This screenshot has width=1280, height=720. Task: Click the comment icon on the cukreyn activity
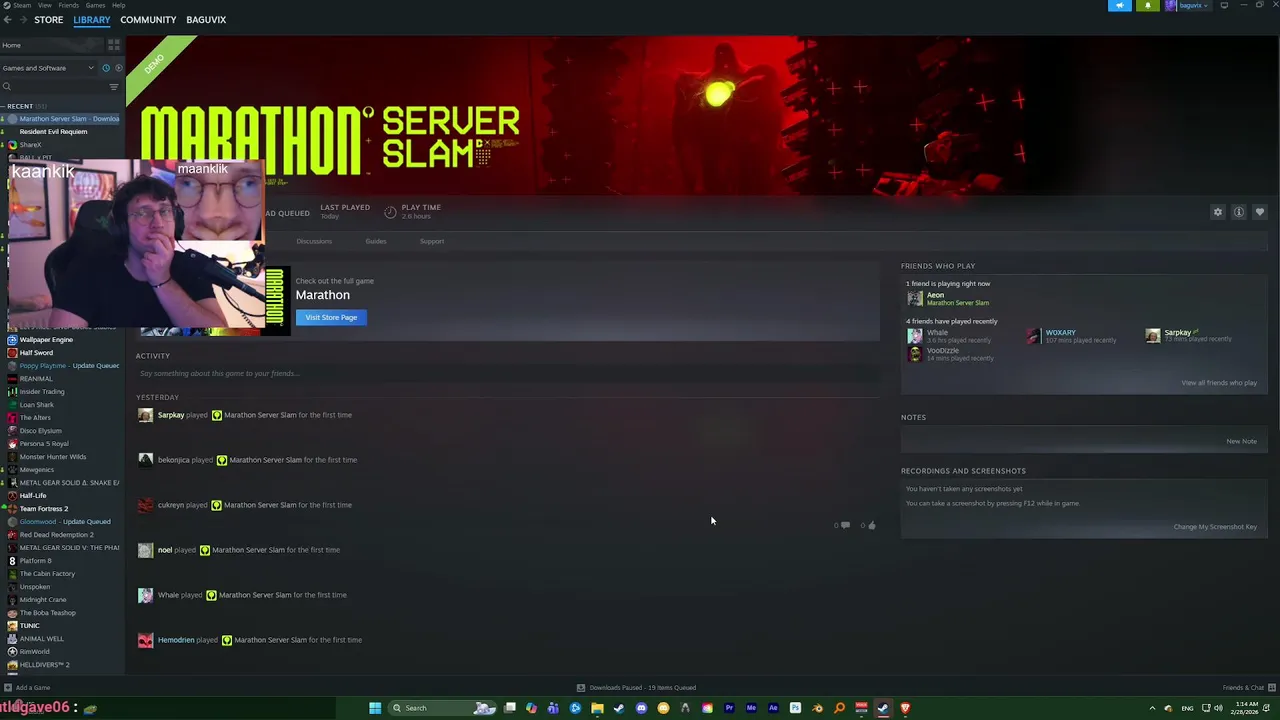coord(845,525)
